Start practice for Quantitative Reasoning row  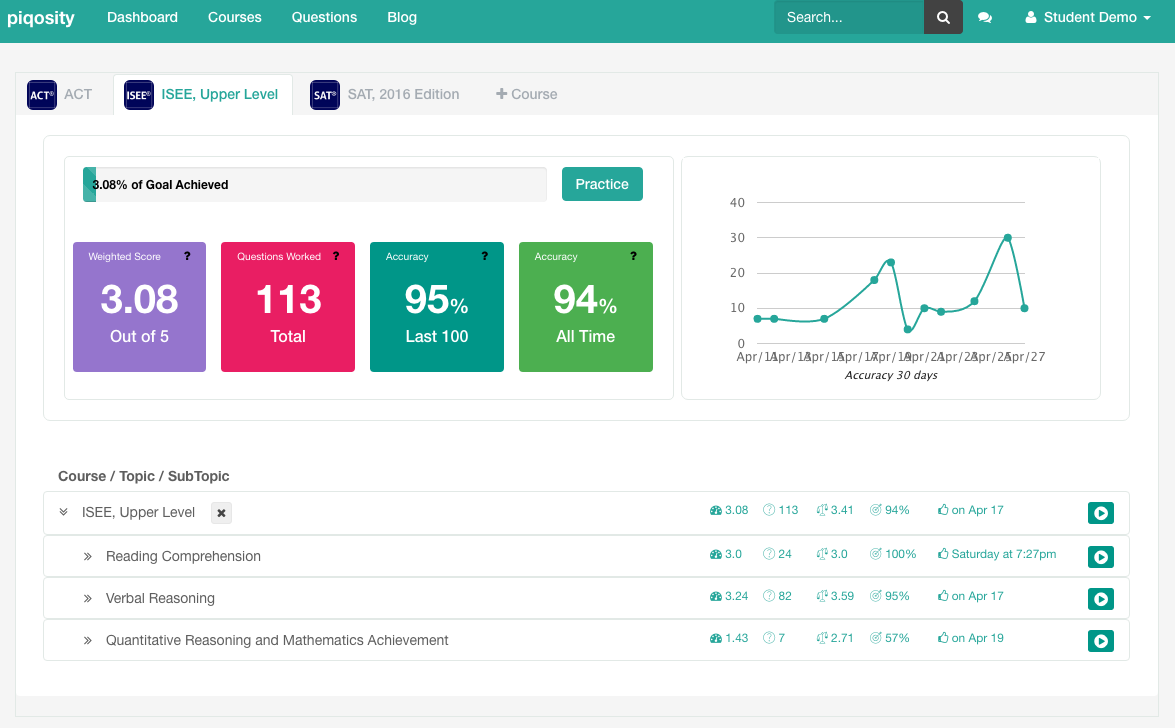[x=1101, y=641]
